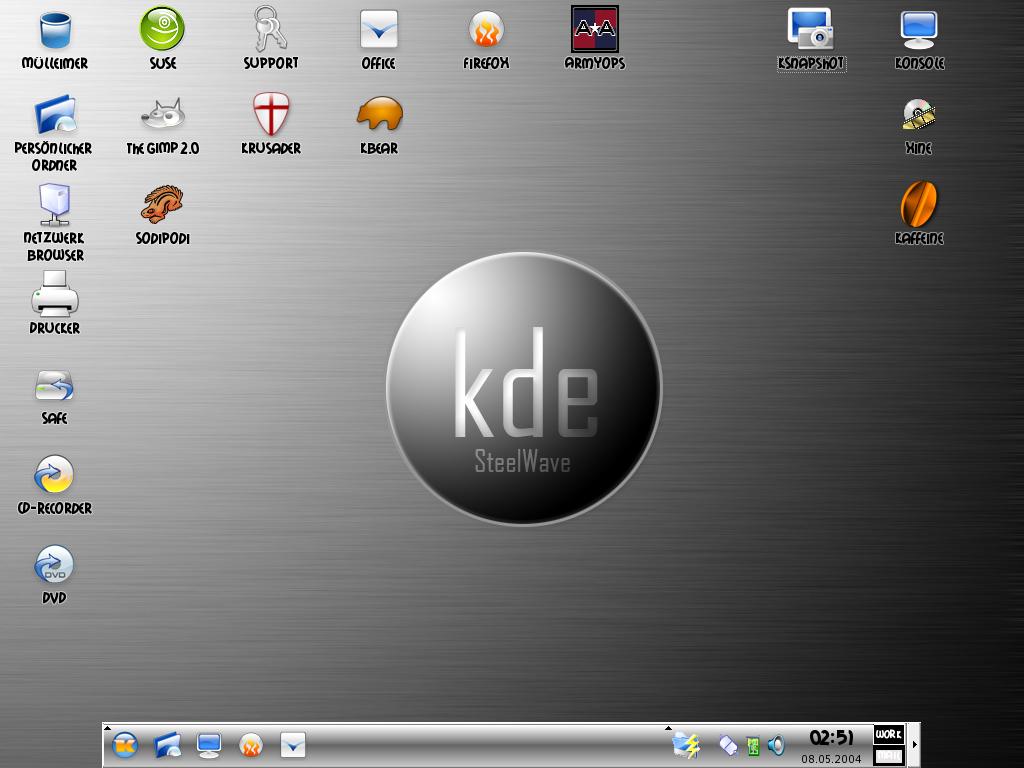Launch terminal from panel monitor icon
Viewport: 1024px width, 768px height.
(x=209, y=745)
